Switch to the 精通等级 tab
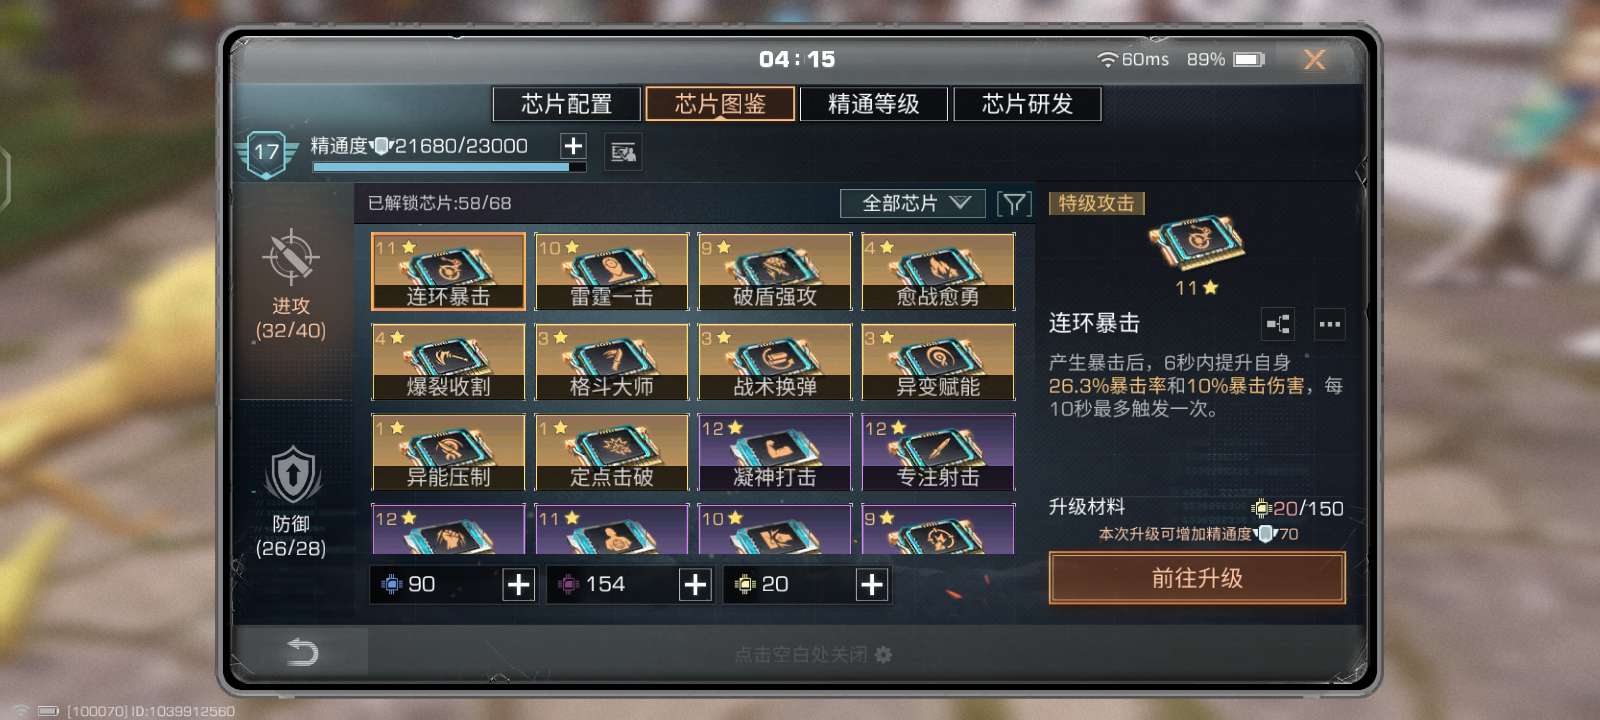The image size is (1600, 720). (x=874, y=104)
